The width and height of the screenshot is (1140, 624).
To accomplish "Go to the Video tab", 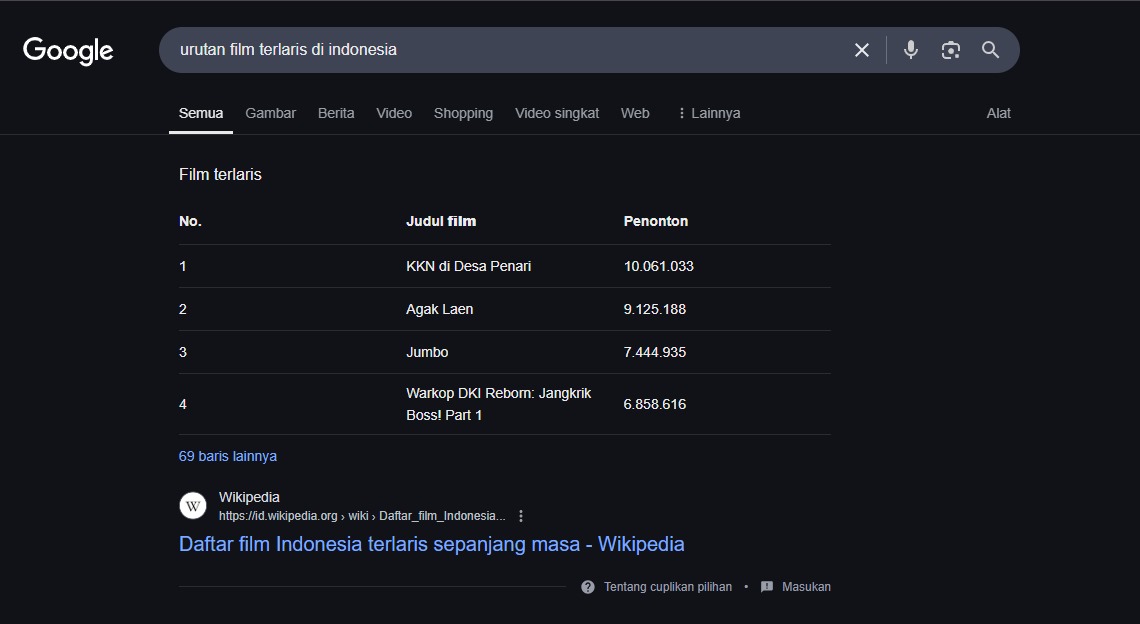I will pyautogui.click(x=394, y=113).
